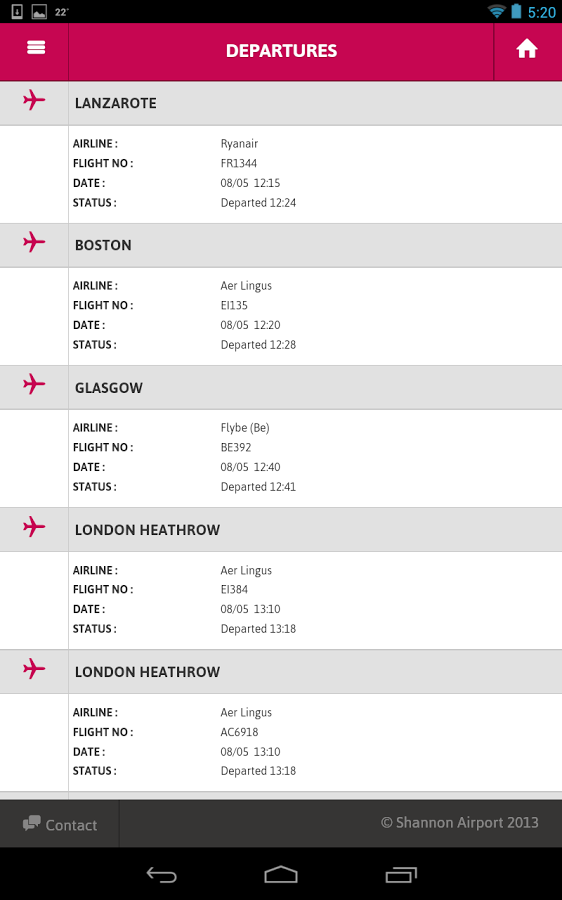Tap the plane icon beside Boston

pos(34,242)
